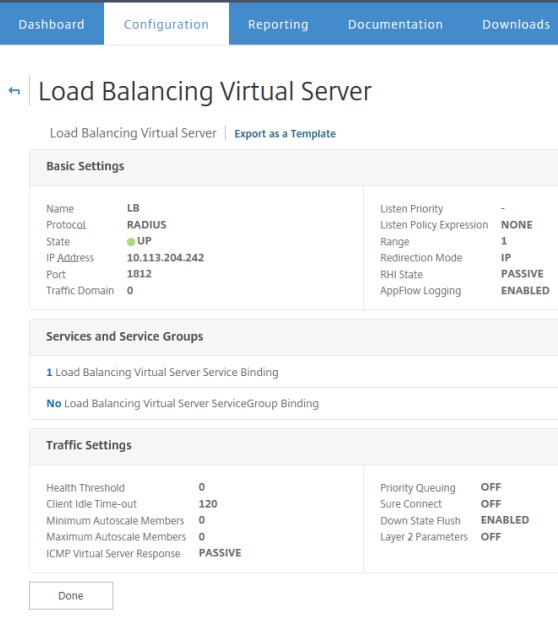The width and height of the screenshot is (558, 618).
Task: Open the Downloads tab
Action: (x=516, y=24)
